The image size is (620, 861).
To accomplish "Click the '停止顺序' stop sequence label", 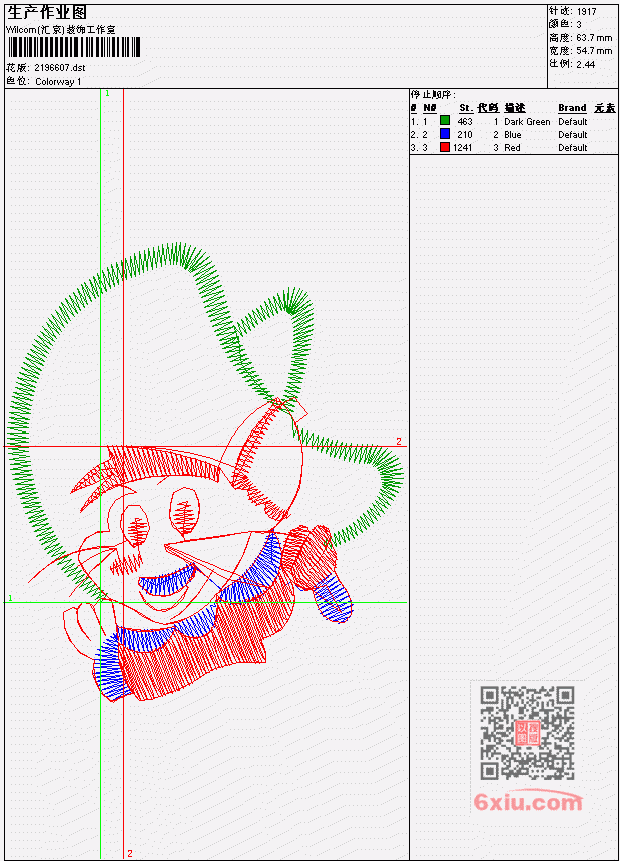I will [433, 94].
